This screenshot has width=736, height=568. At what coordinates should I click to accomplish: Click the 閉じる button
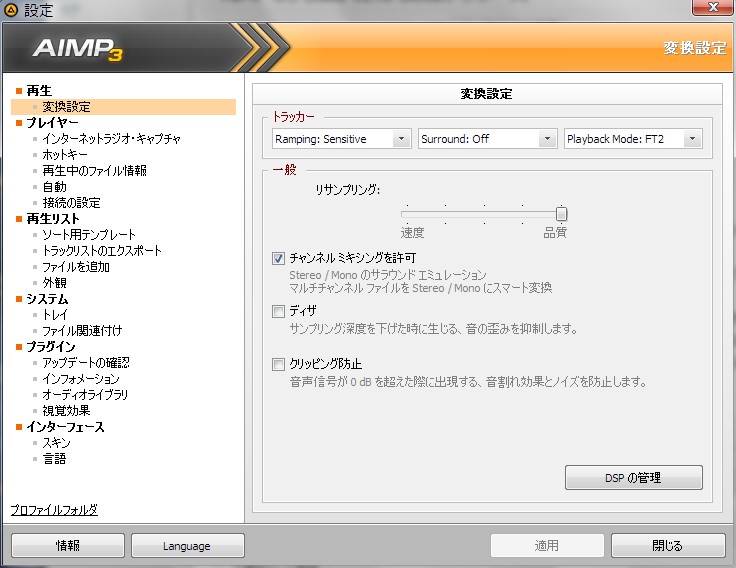668,545
